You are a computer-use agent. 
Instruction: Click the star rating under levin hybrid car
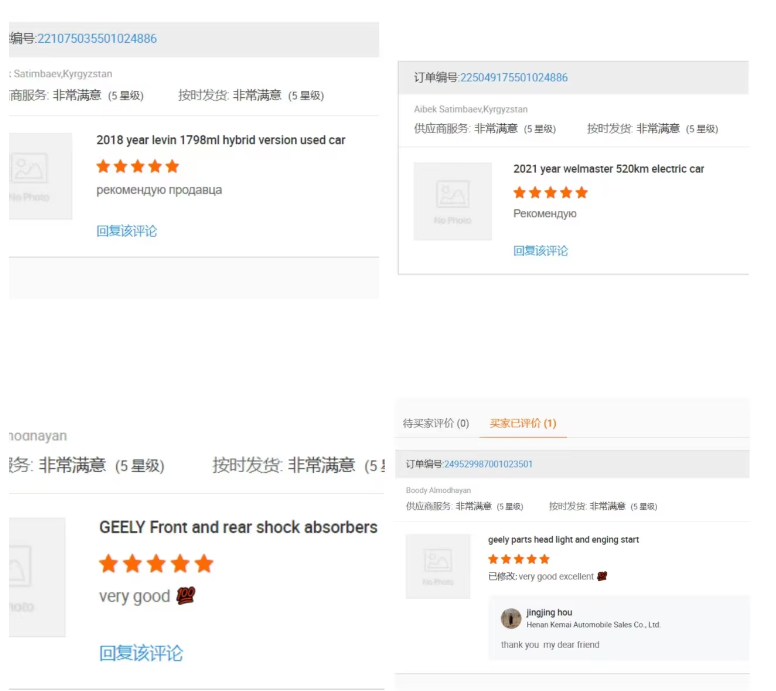pyautogui.click(x=138, y=166)
